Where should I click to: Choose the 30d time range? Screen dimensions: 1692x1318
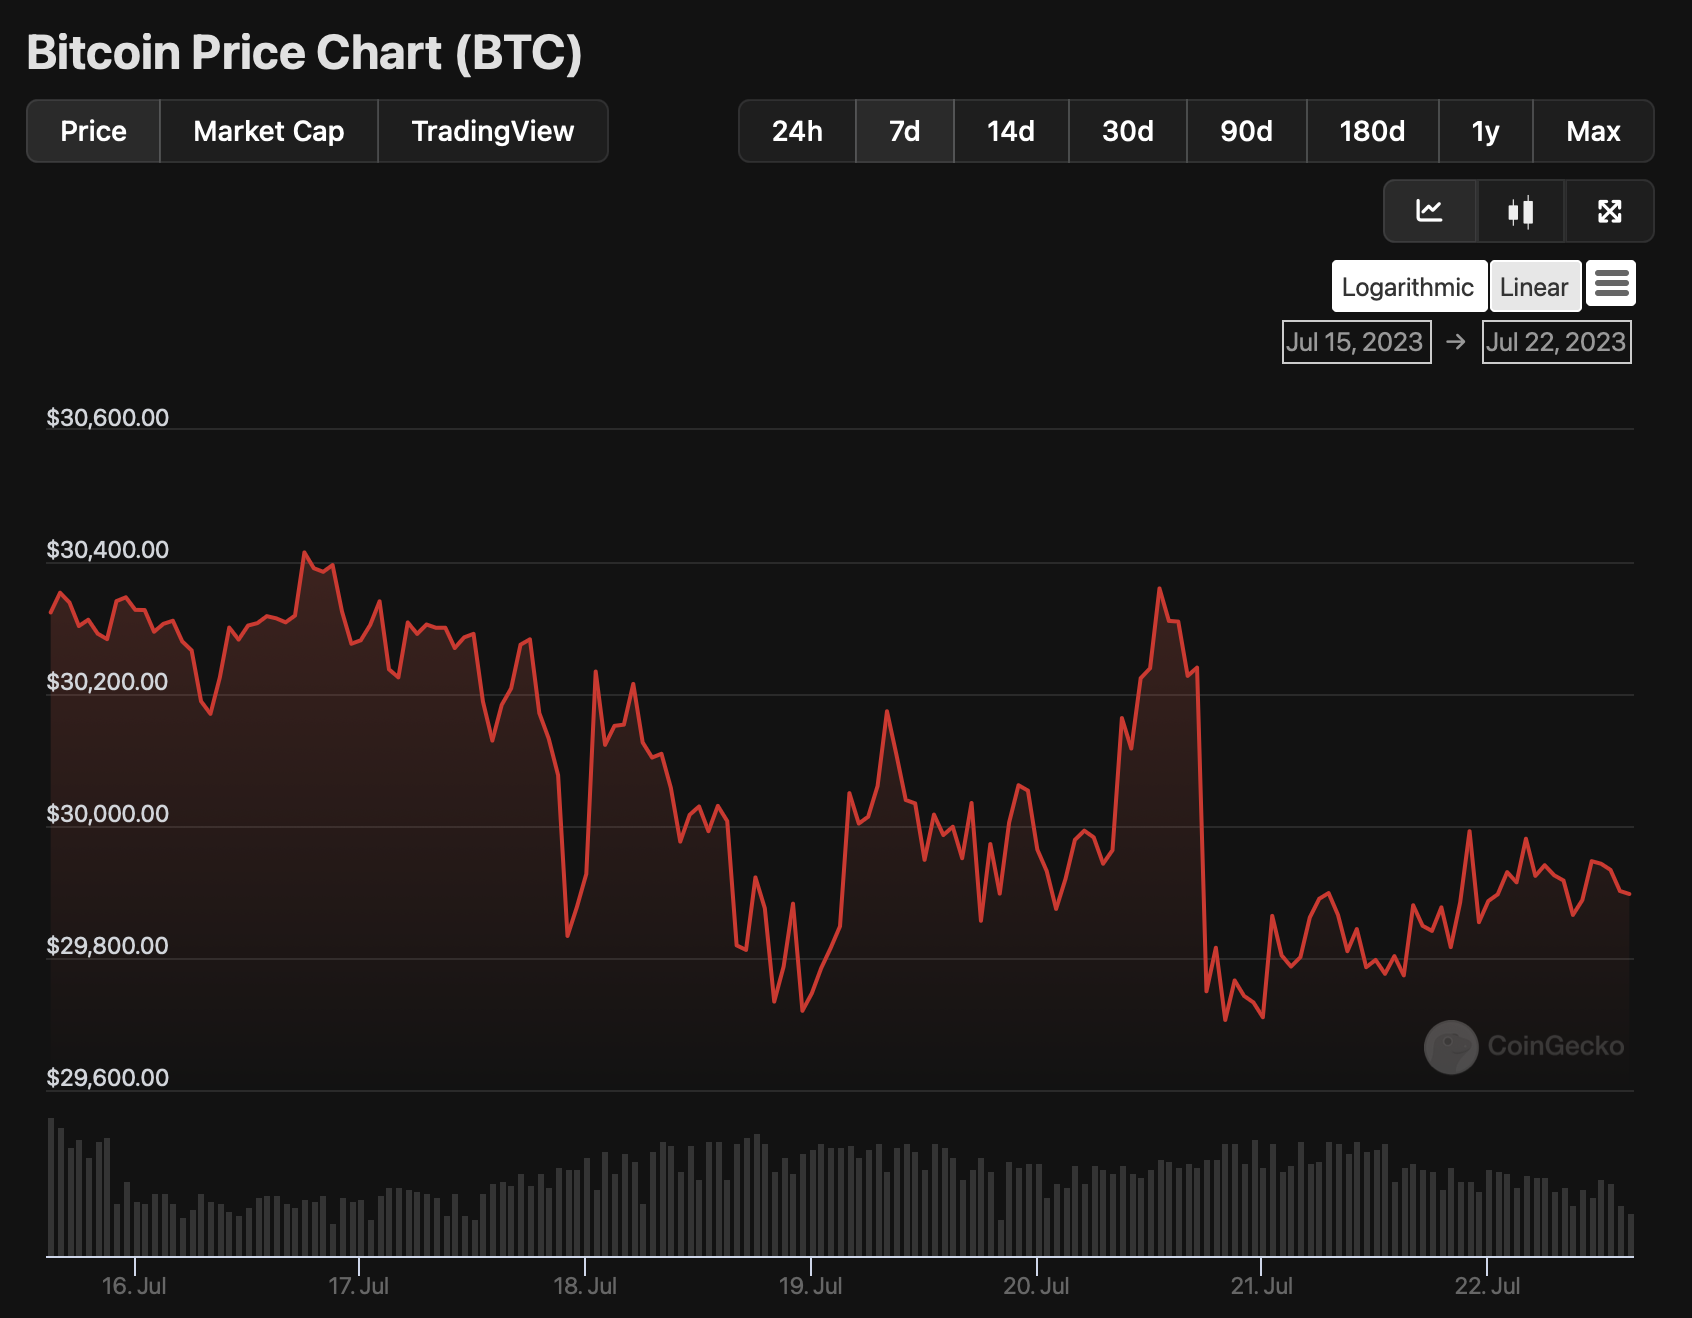click(1128, 131)
